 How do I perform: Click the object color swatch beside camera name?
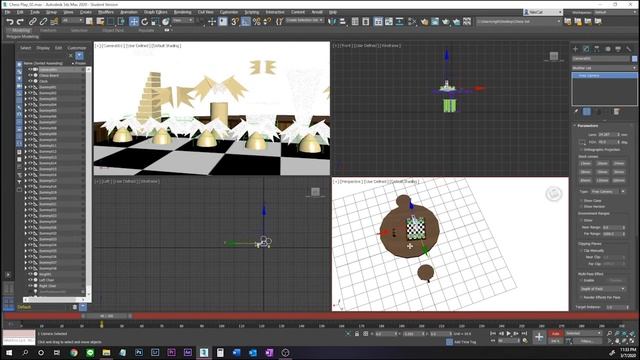[x=634, y=59]
